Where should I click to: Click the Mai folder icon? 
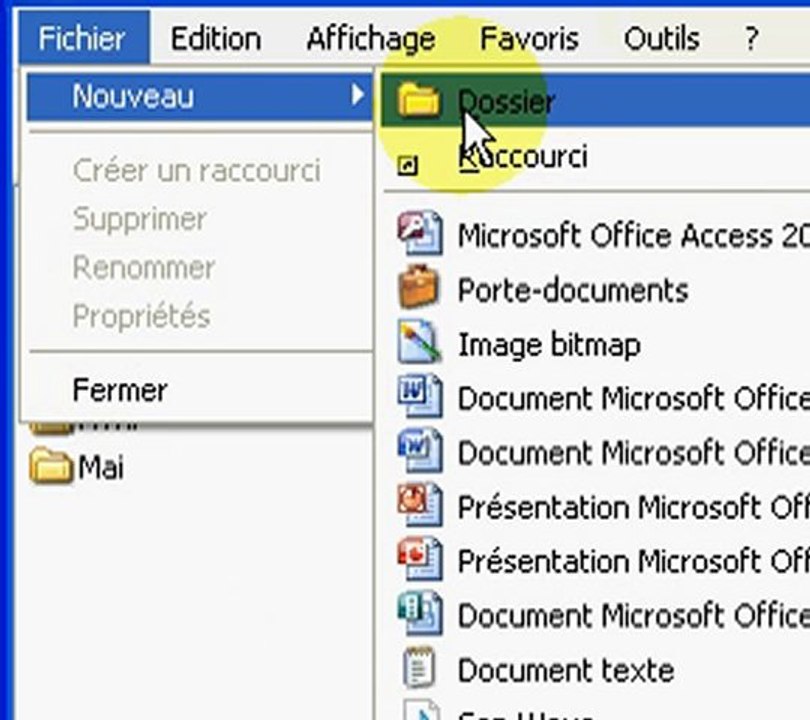pyautogui.click(x=50, y=467)
